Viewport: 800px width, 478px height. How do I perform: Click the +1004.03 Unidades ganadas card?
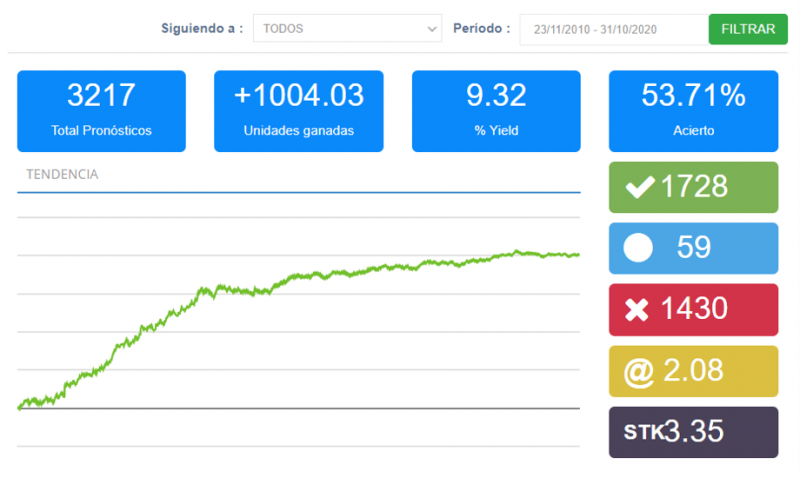coord(298,111)
